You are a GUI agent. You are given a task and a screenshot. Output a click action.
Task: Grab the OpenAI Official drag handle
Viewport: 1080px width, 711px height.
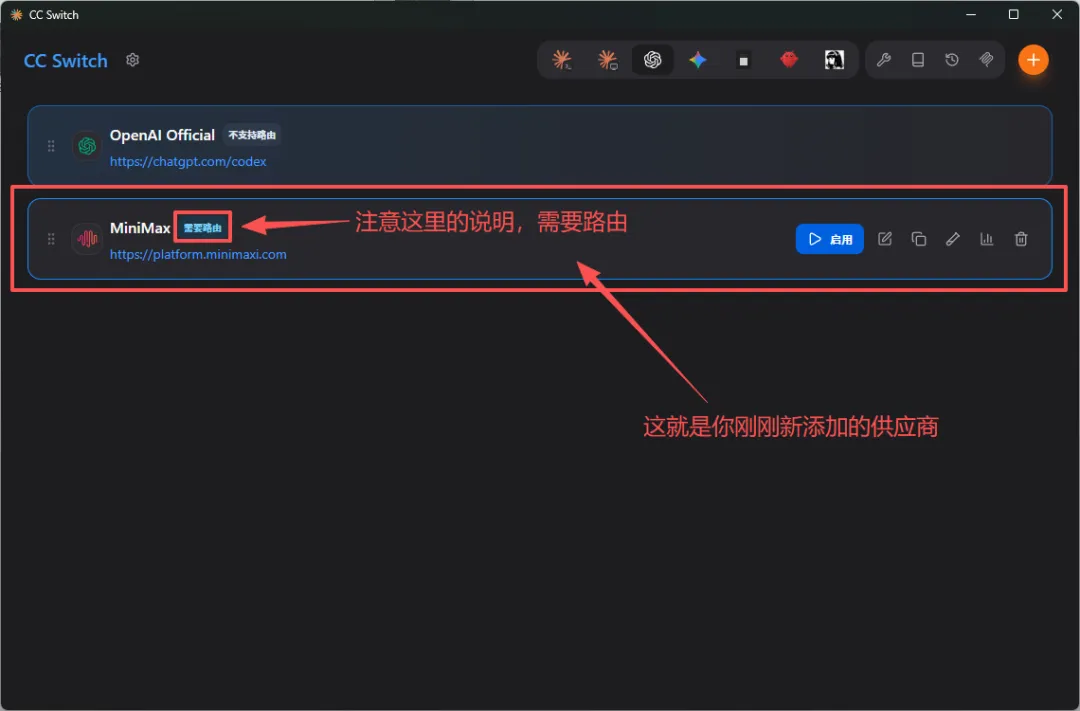click(x=51, y=146)
